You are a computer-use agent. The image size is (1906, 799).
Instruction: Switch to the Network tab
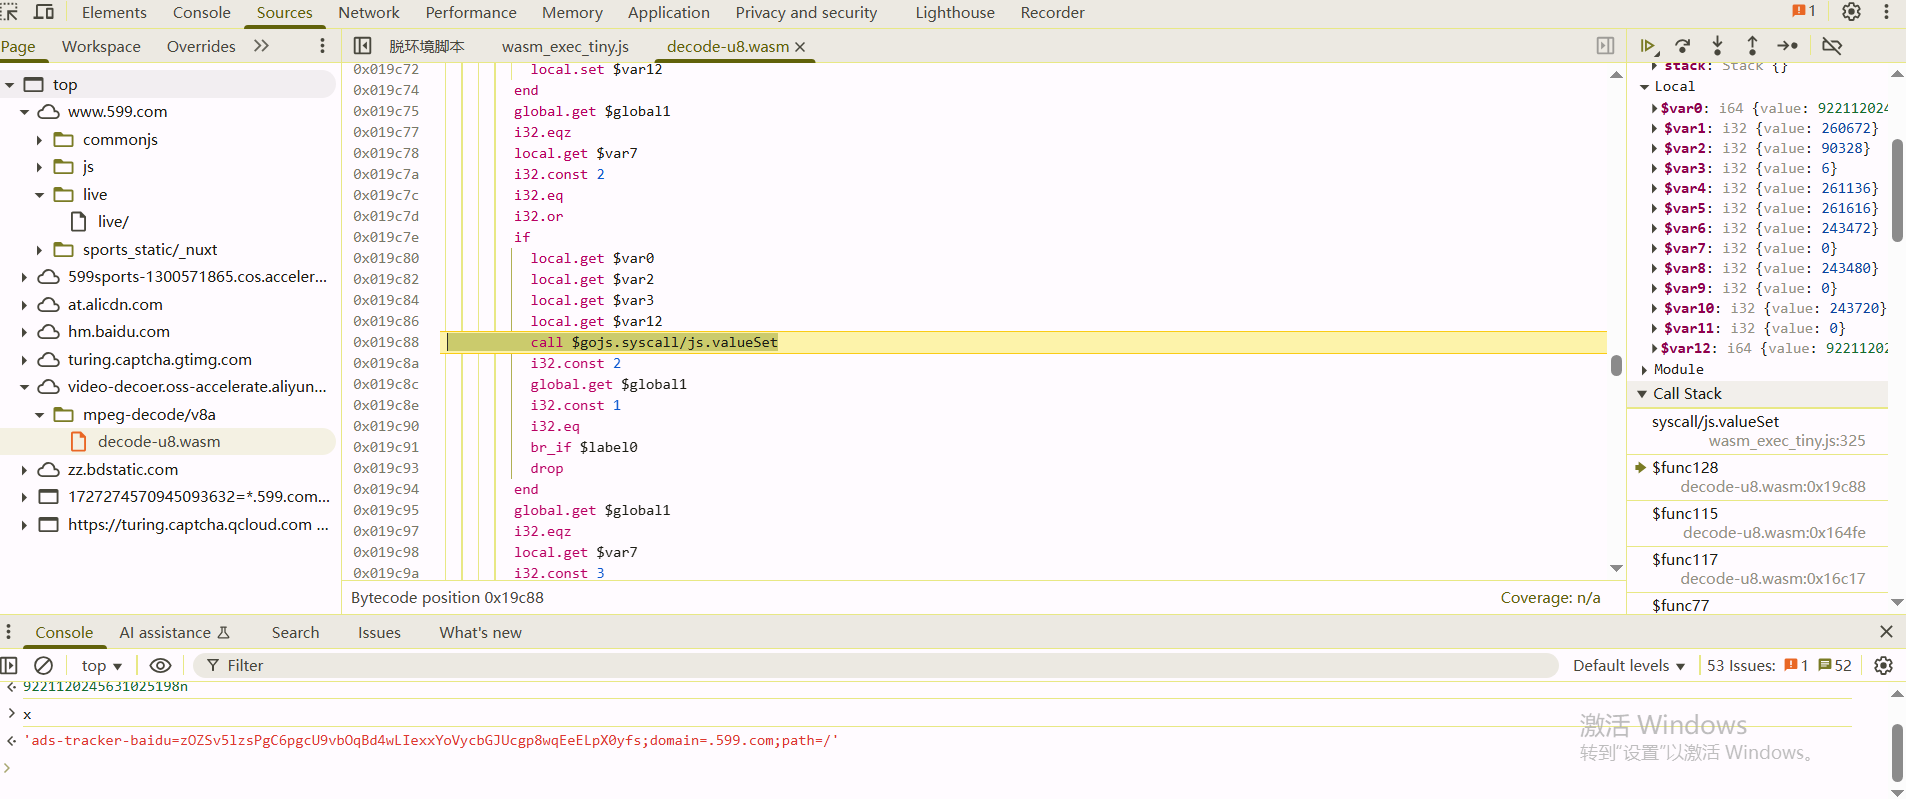(x=368, y=13)
